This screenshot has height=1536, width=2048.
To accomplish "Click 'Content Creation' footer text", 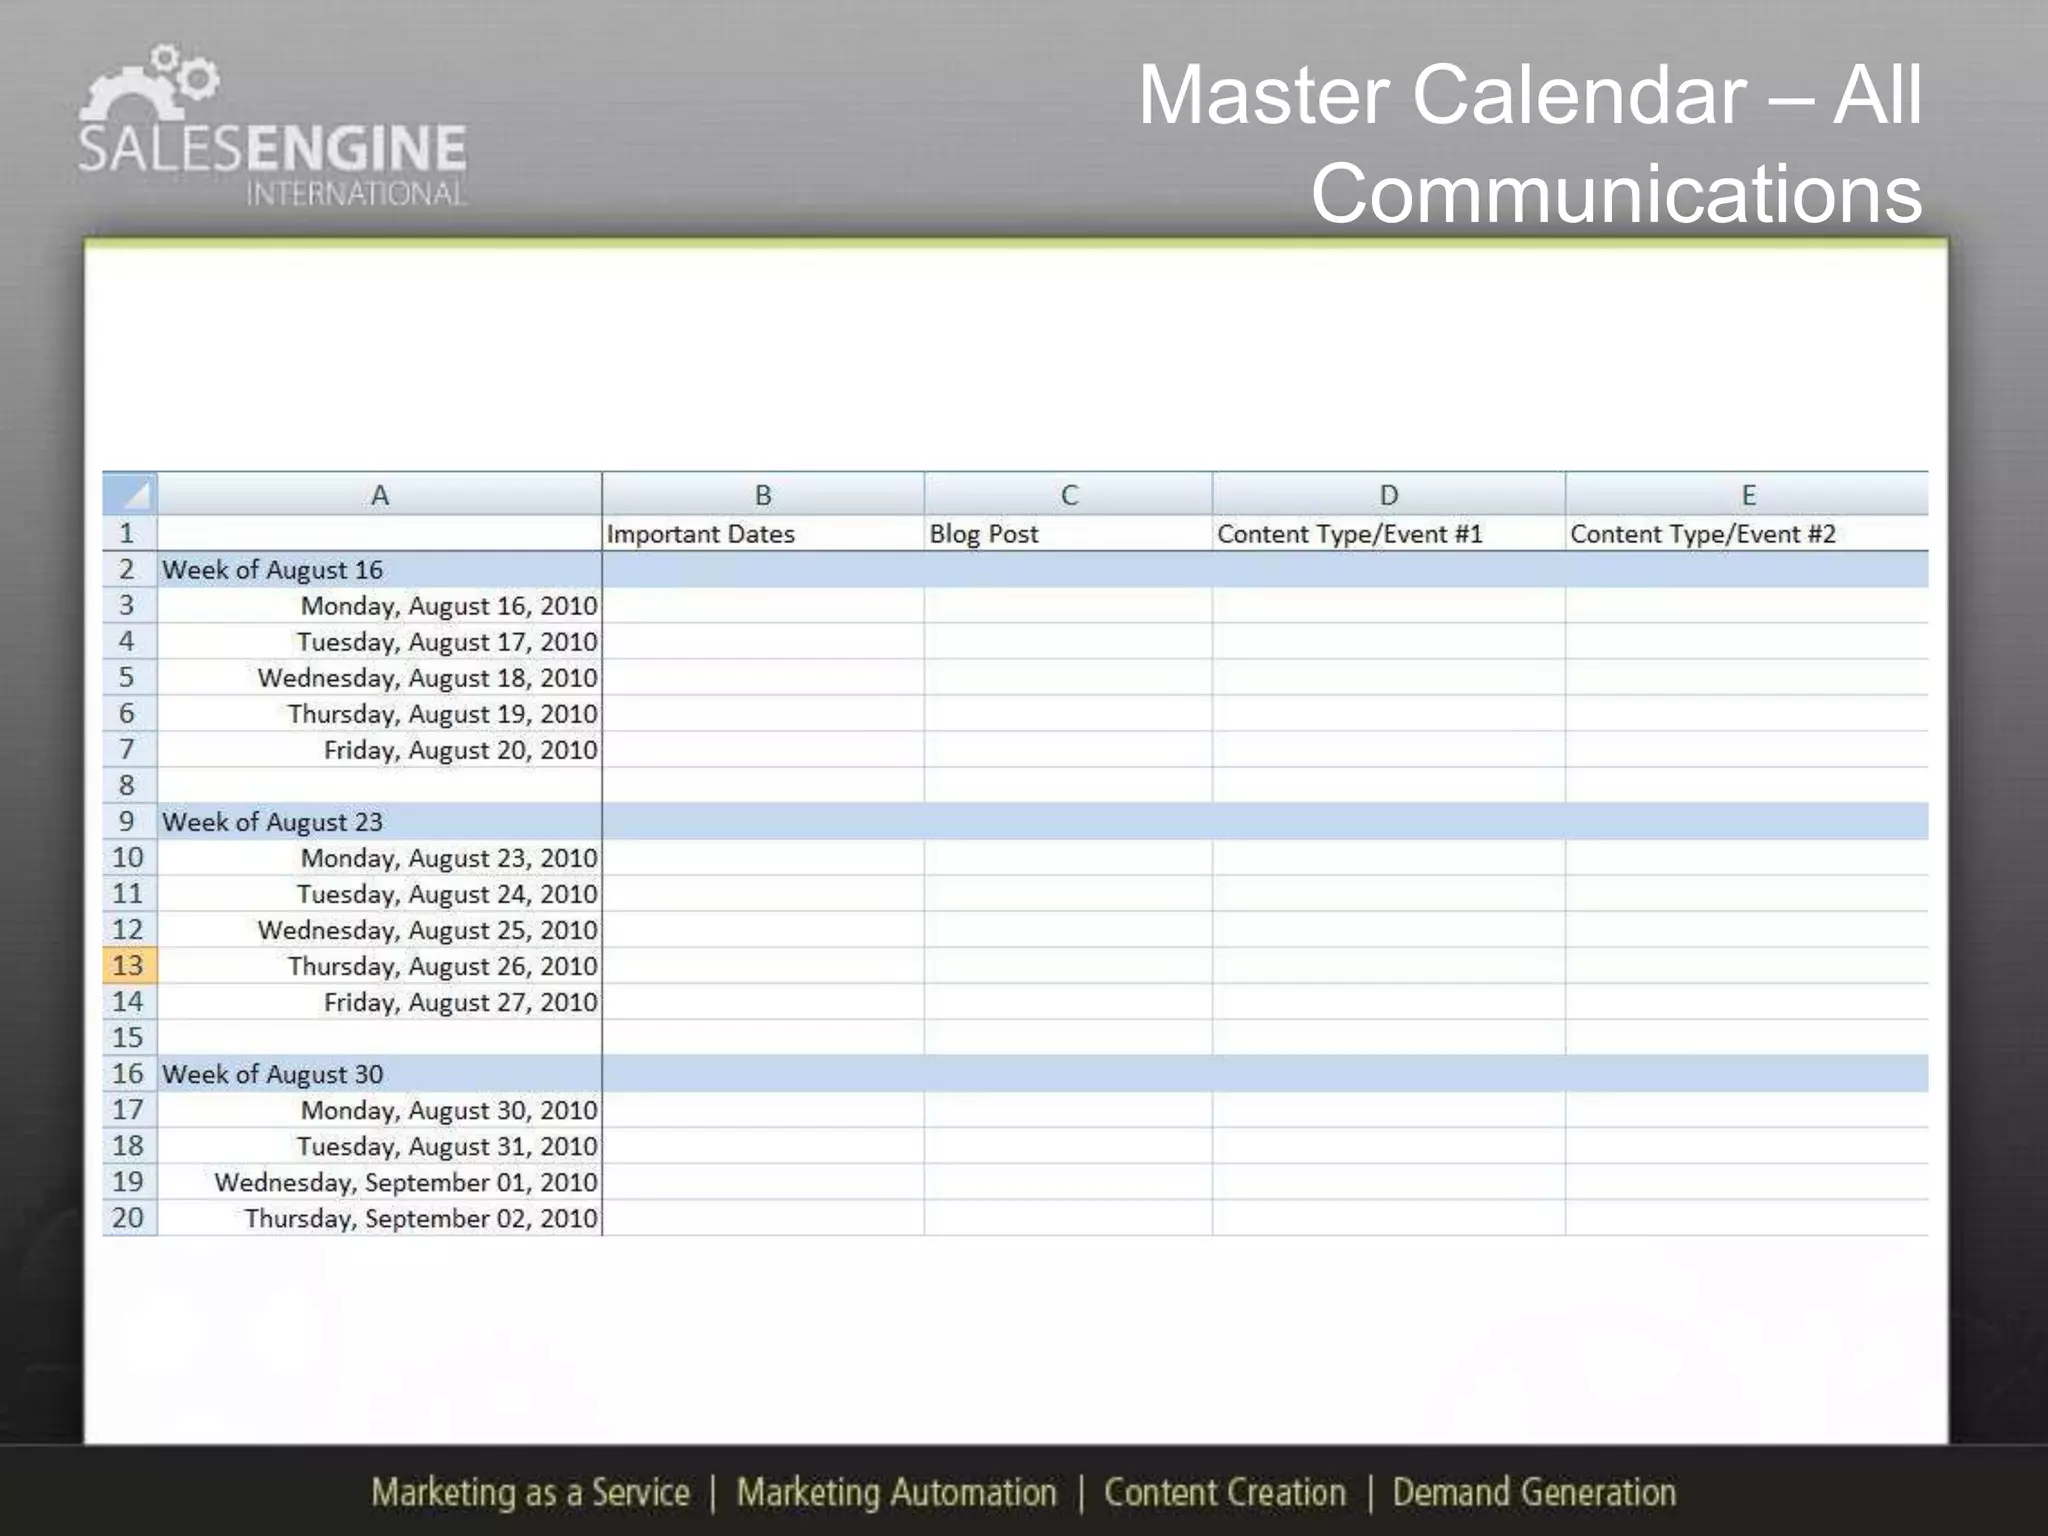I will point(1225,1492).
